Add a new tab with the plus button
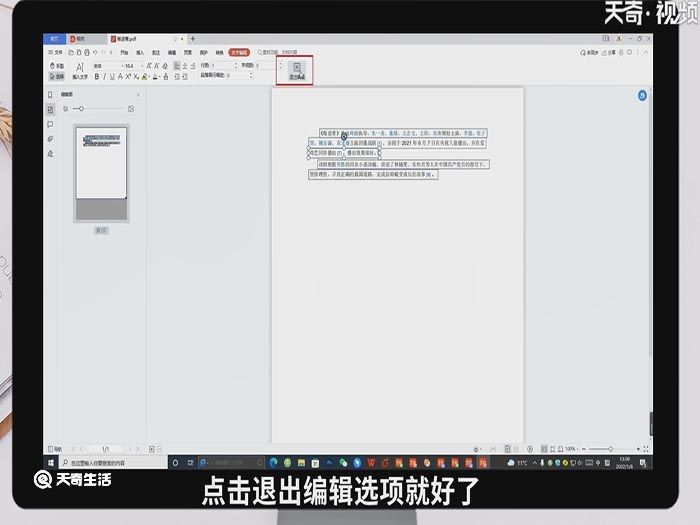This screenshot has width=700, height=525. tap(193, 39)
